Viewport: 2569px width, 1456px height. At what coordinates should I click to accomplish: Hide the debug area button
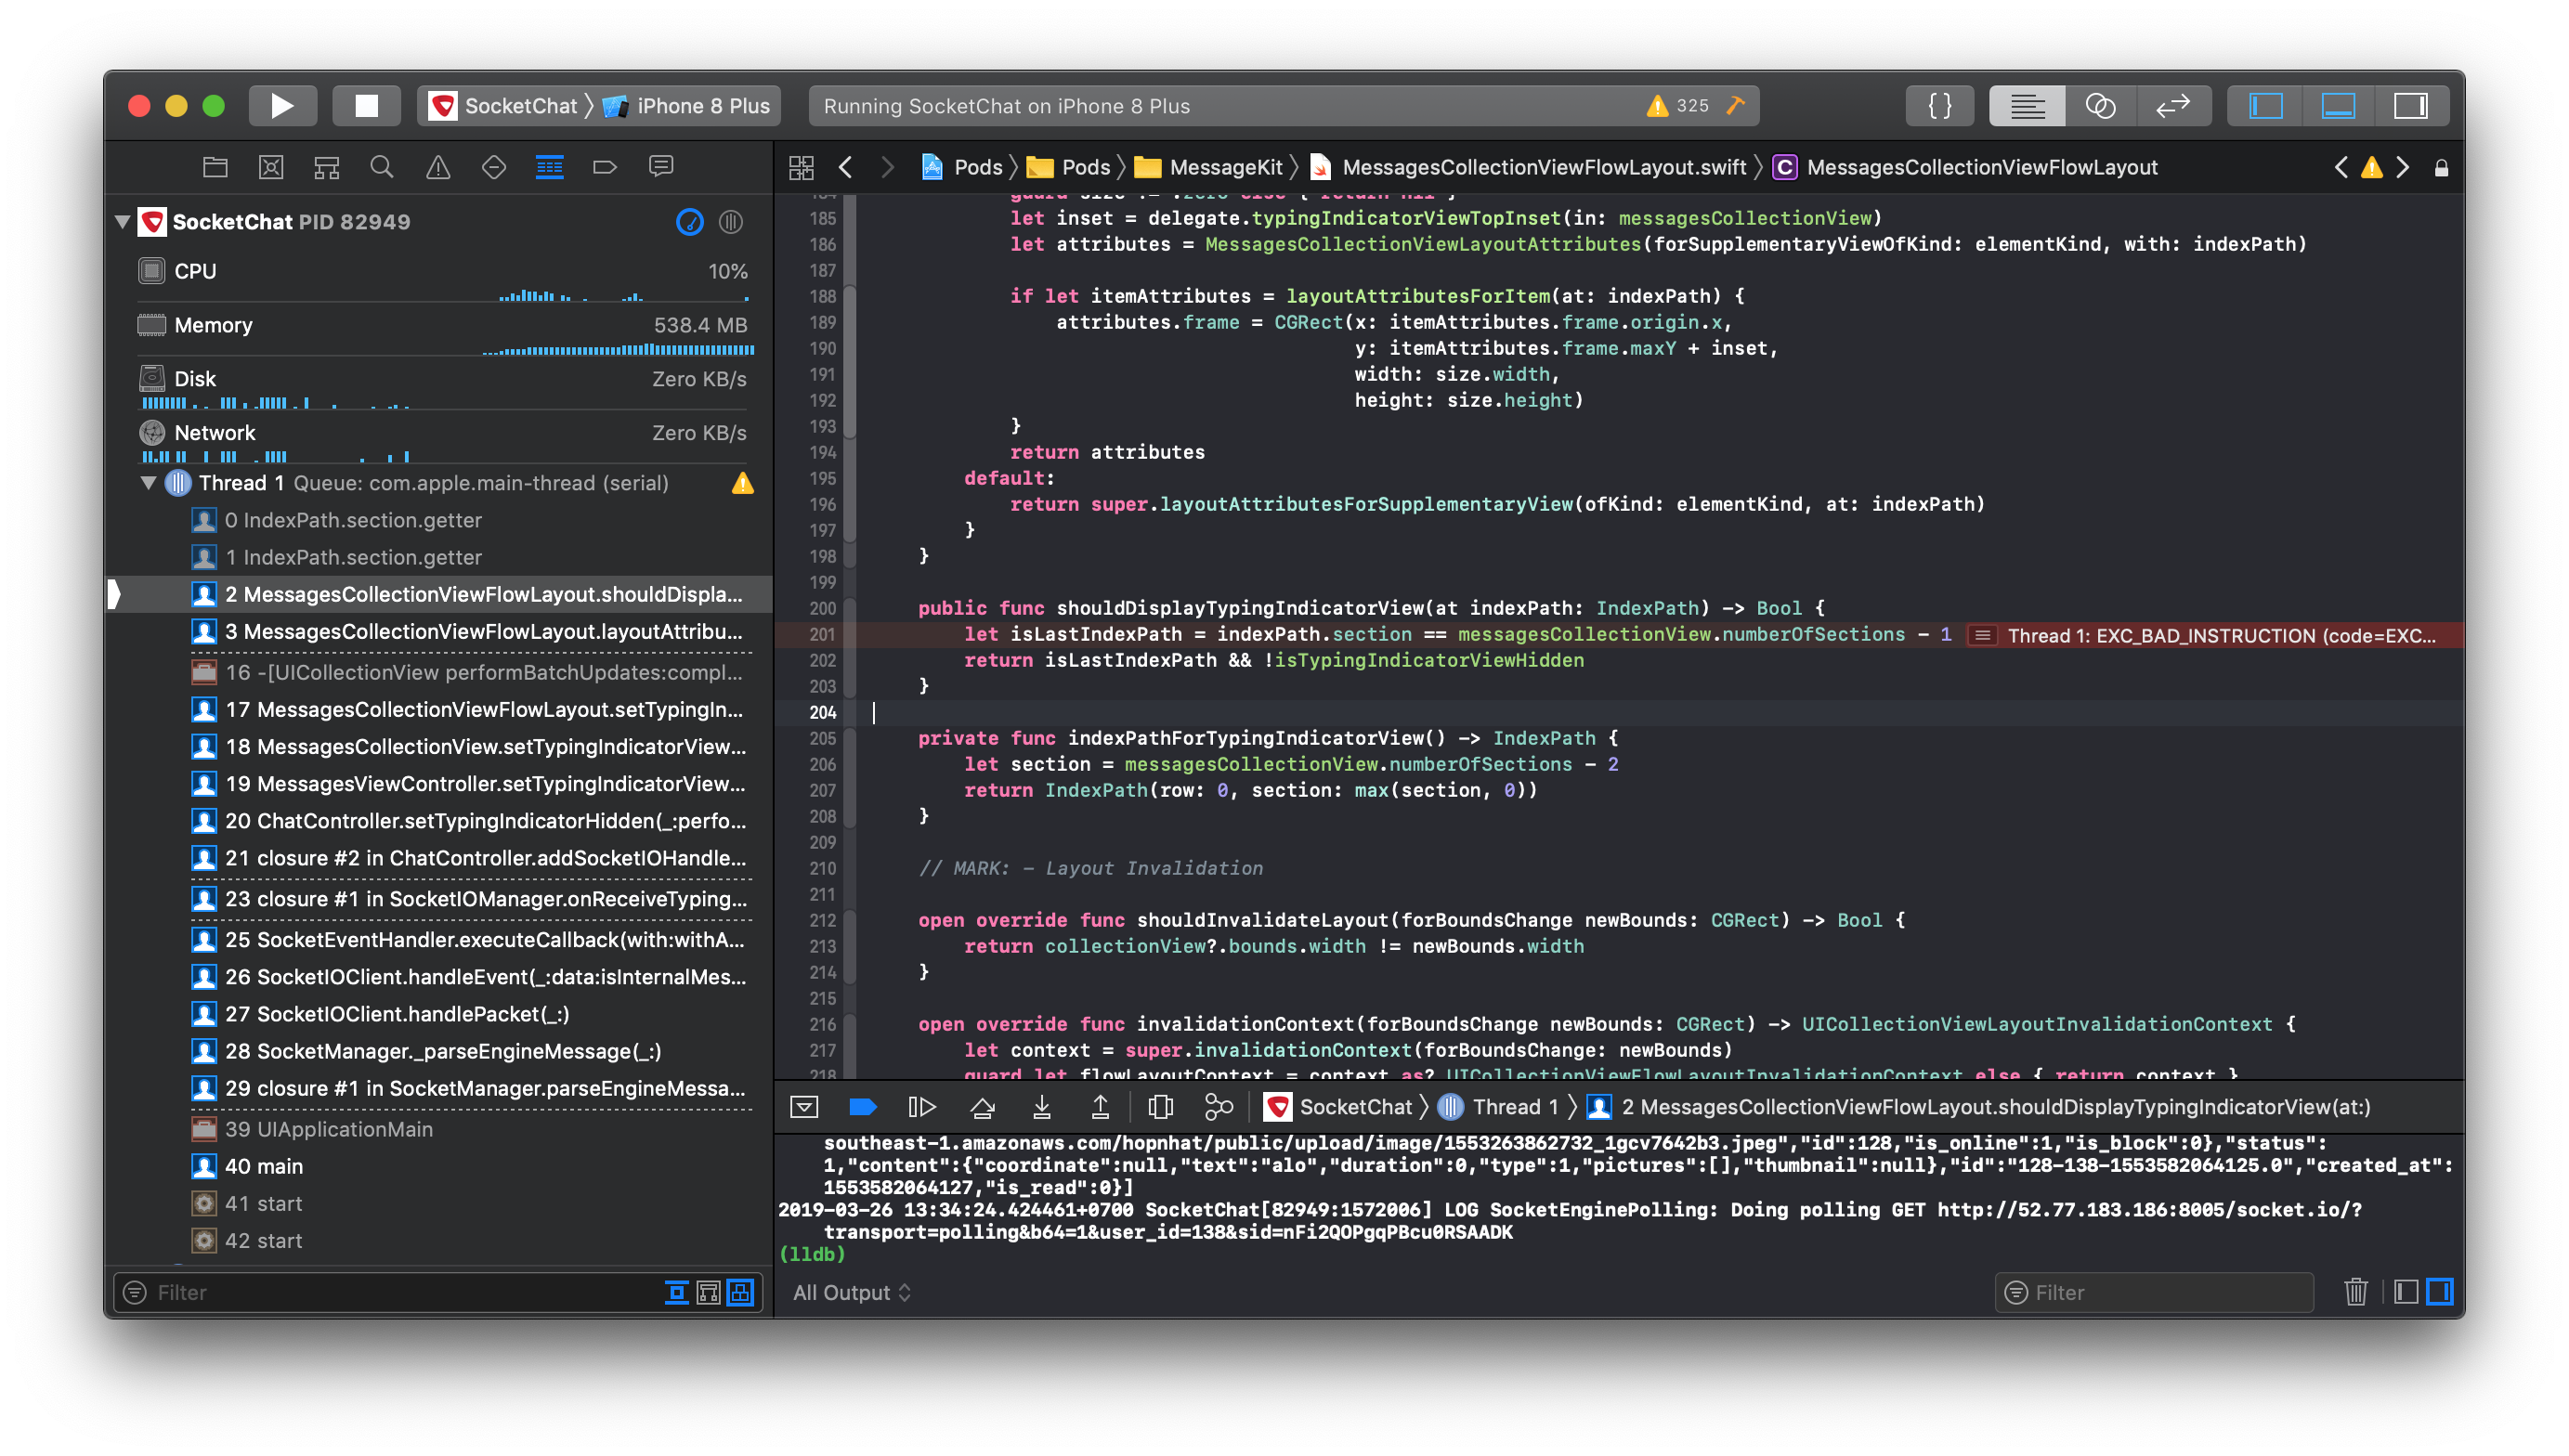[803, 1106]
